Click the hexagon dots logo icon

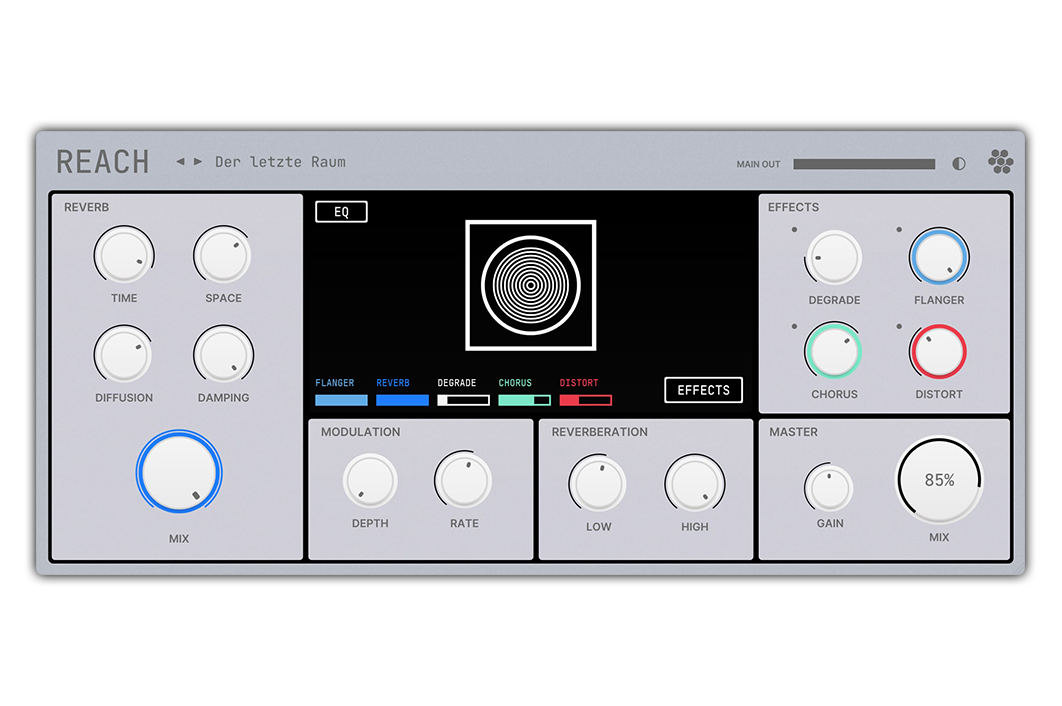point(1000,162)
